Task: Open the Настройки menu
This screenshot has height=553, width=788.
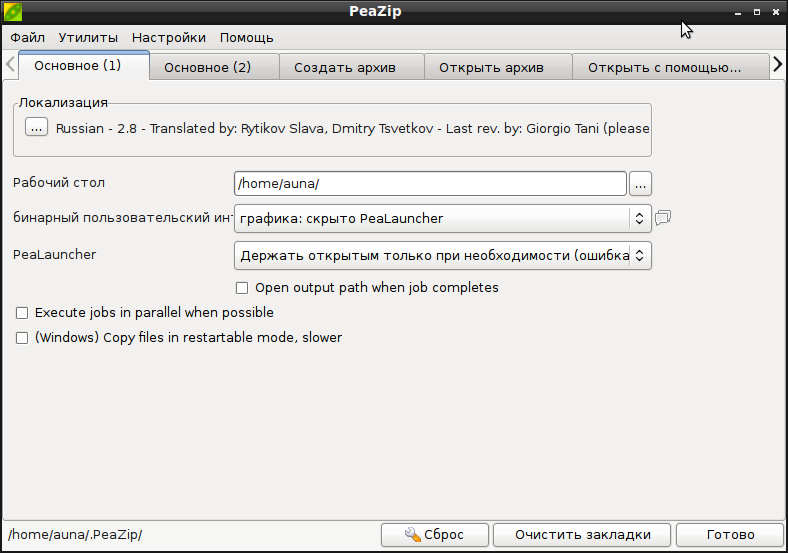Action: tap(169, 38)
